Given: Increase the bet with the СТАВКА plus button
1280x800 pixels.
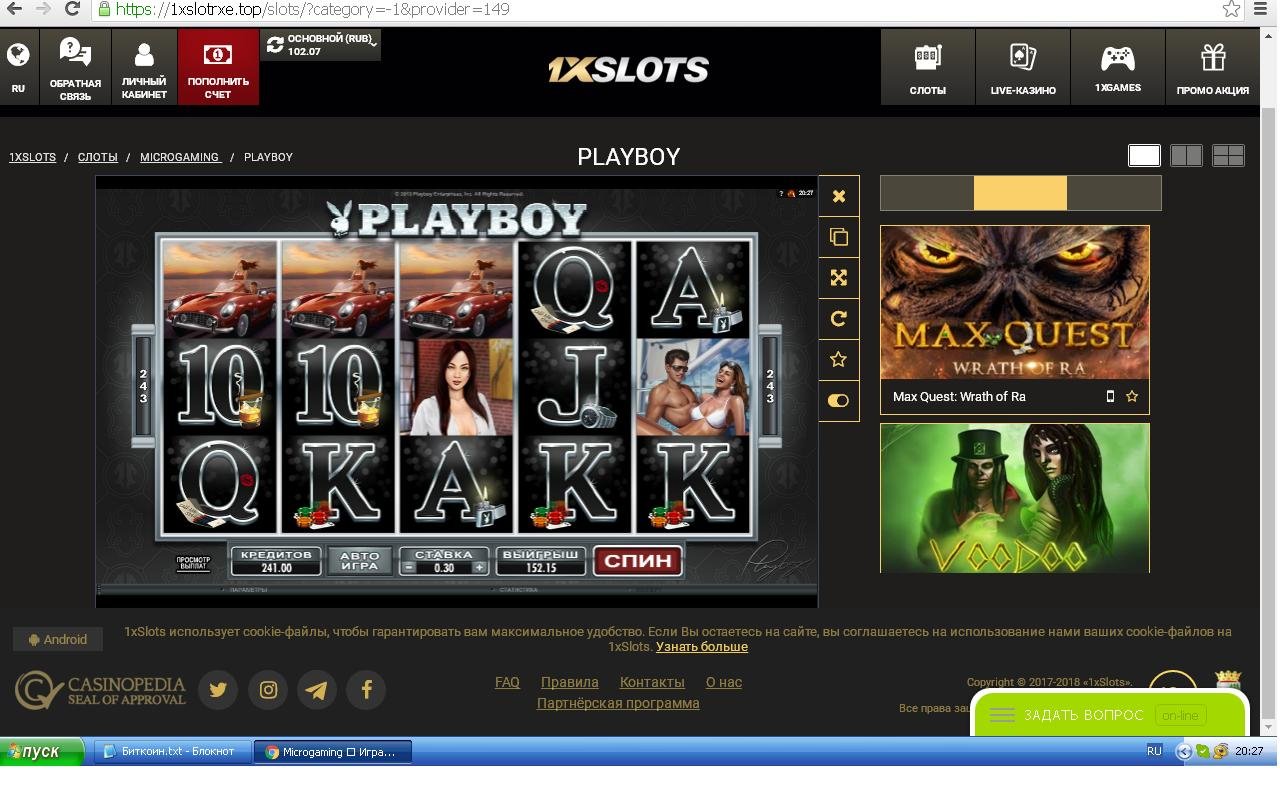Looking at the screenshot, I should [x=480, y=567].
